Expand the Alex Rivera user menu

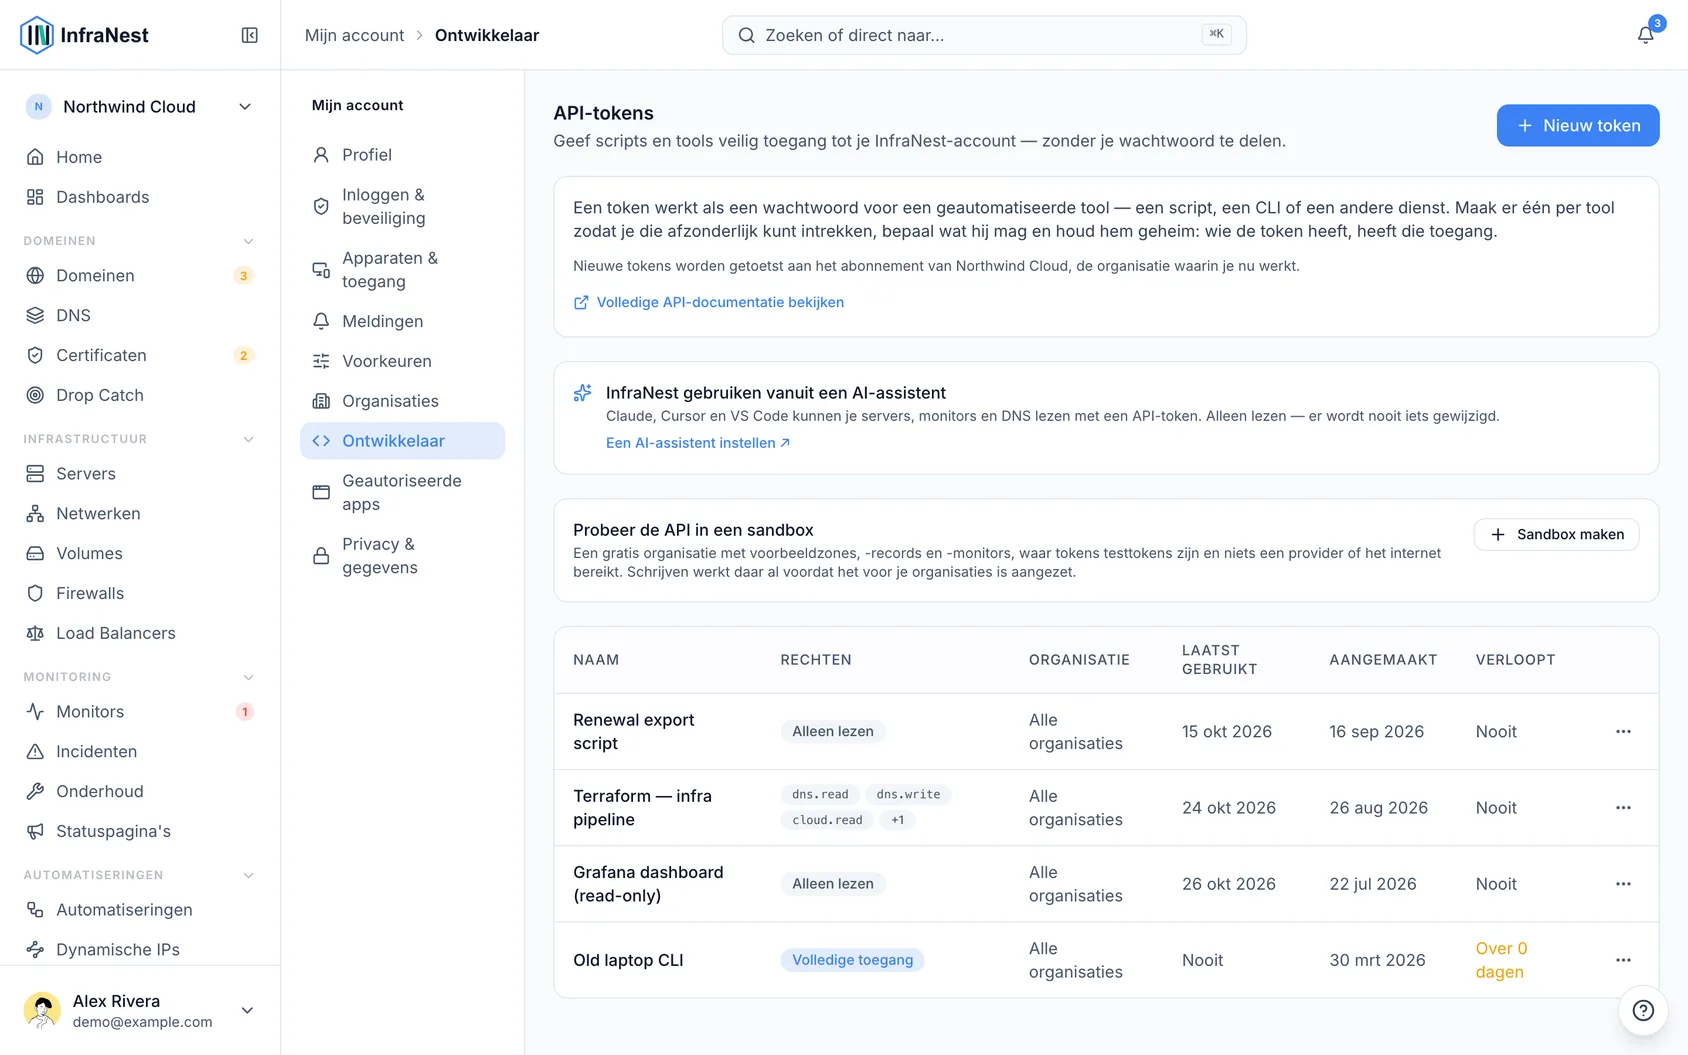[140, 1010]
